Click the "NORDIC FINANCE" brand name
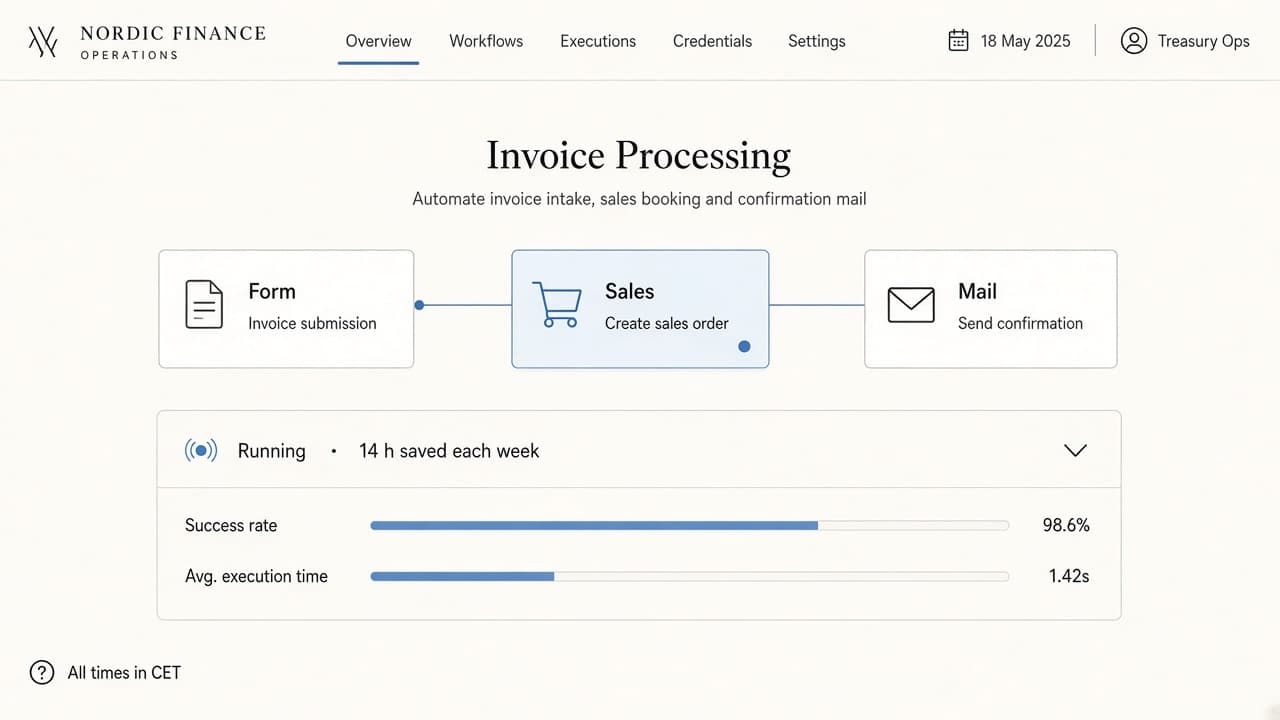 point(173,33)
